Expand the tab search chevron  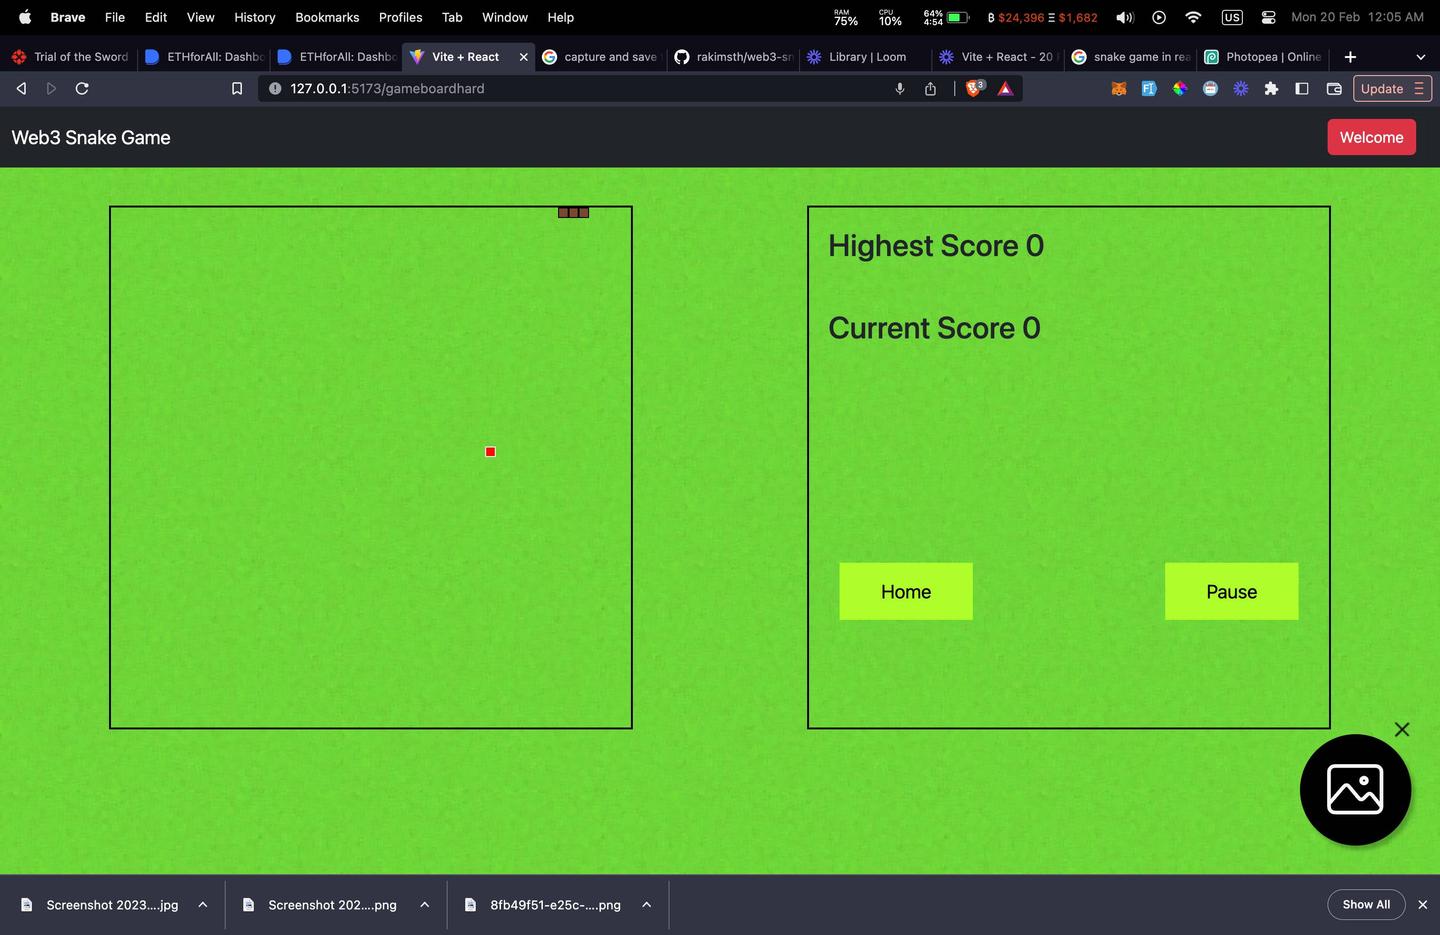[x=1420, y=57]
